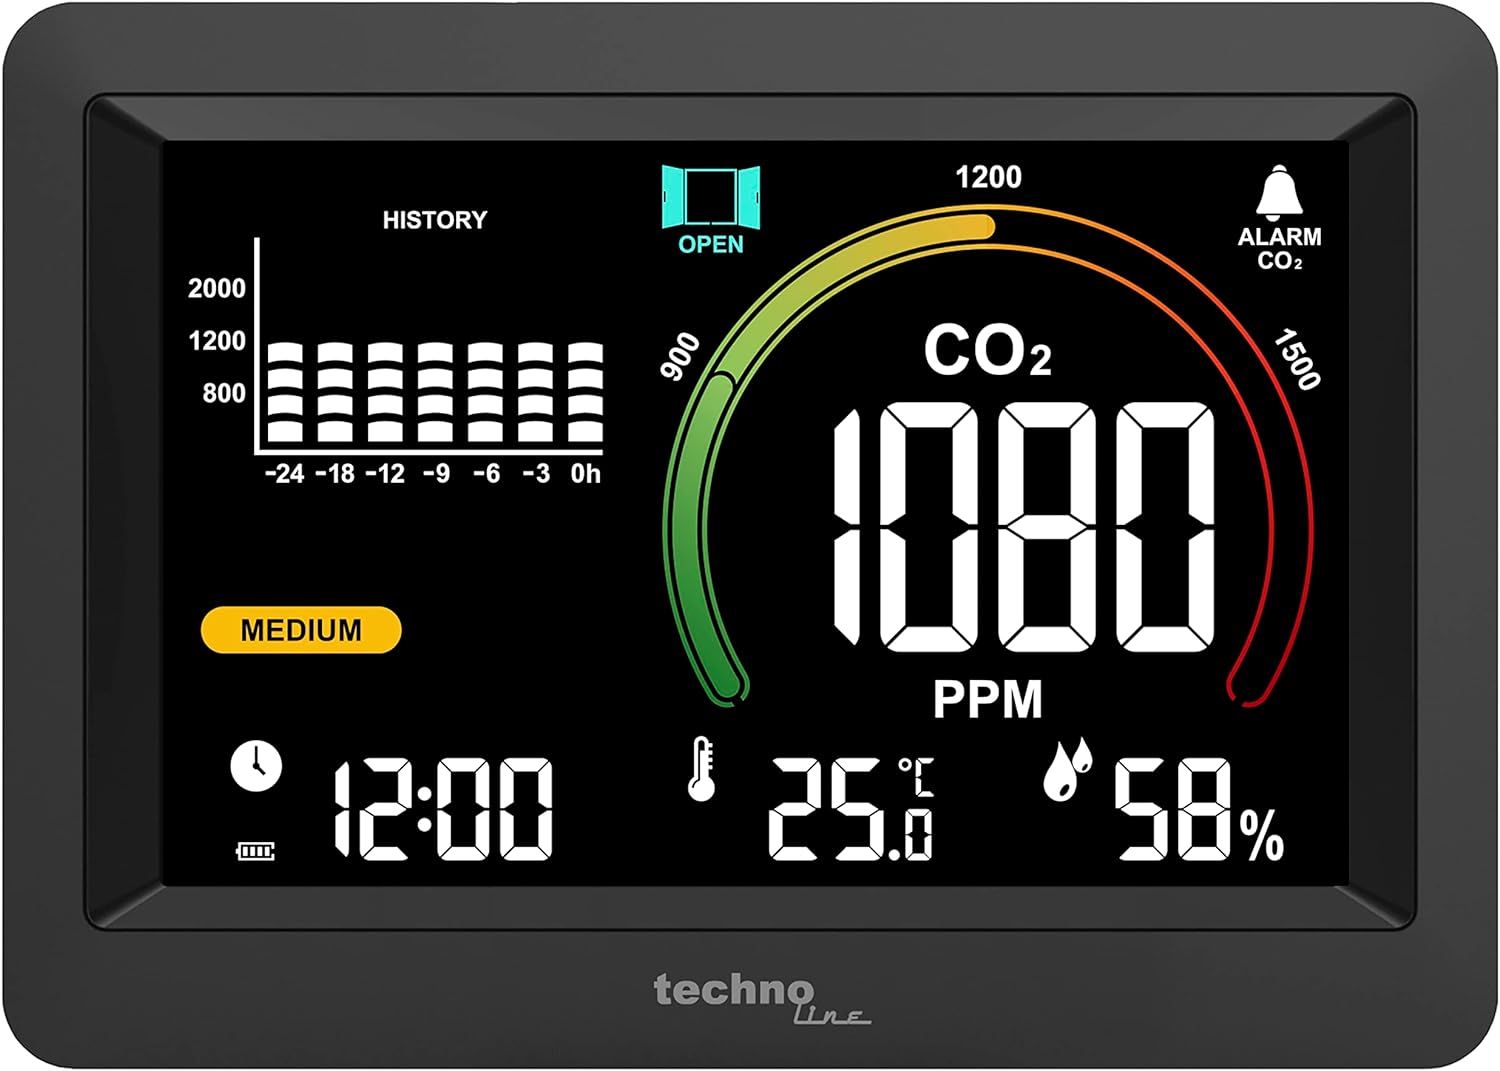Screen dimensions: 1500x1071
Task: Click the open window ventilation icon
Action: (710, 196)
